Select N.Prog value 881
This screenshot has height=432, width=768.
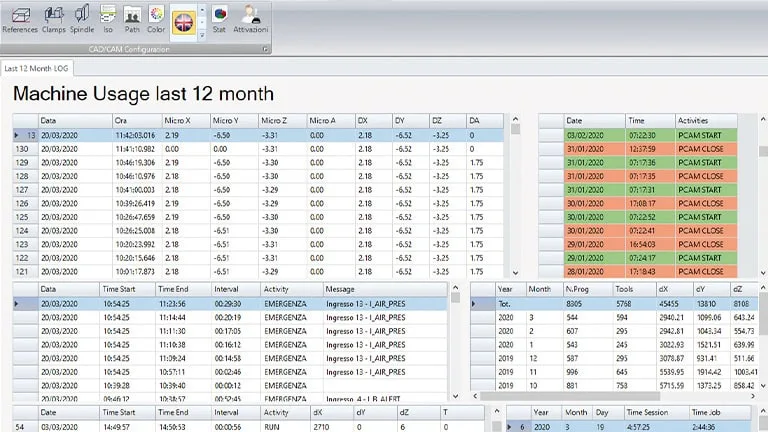(x=587, y=385)
